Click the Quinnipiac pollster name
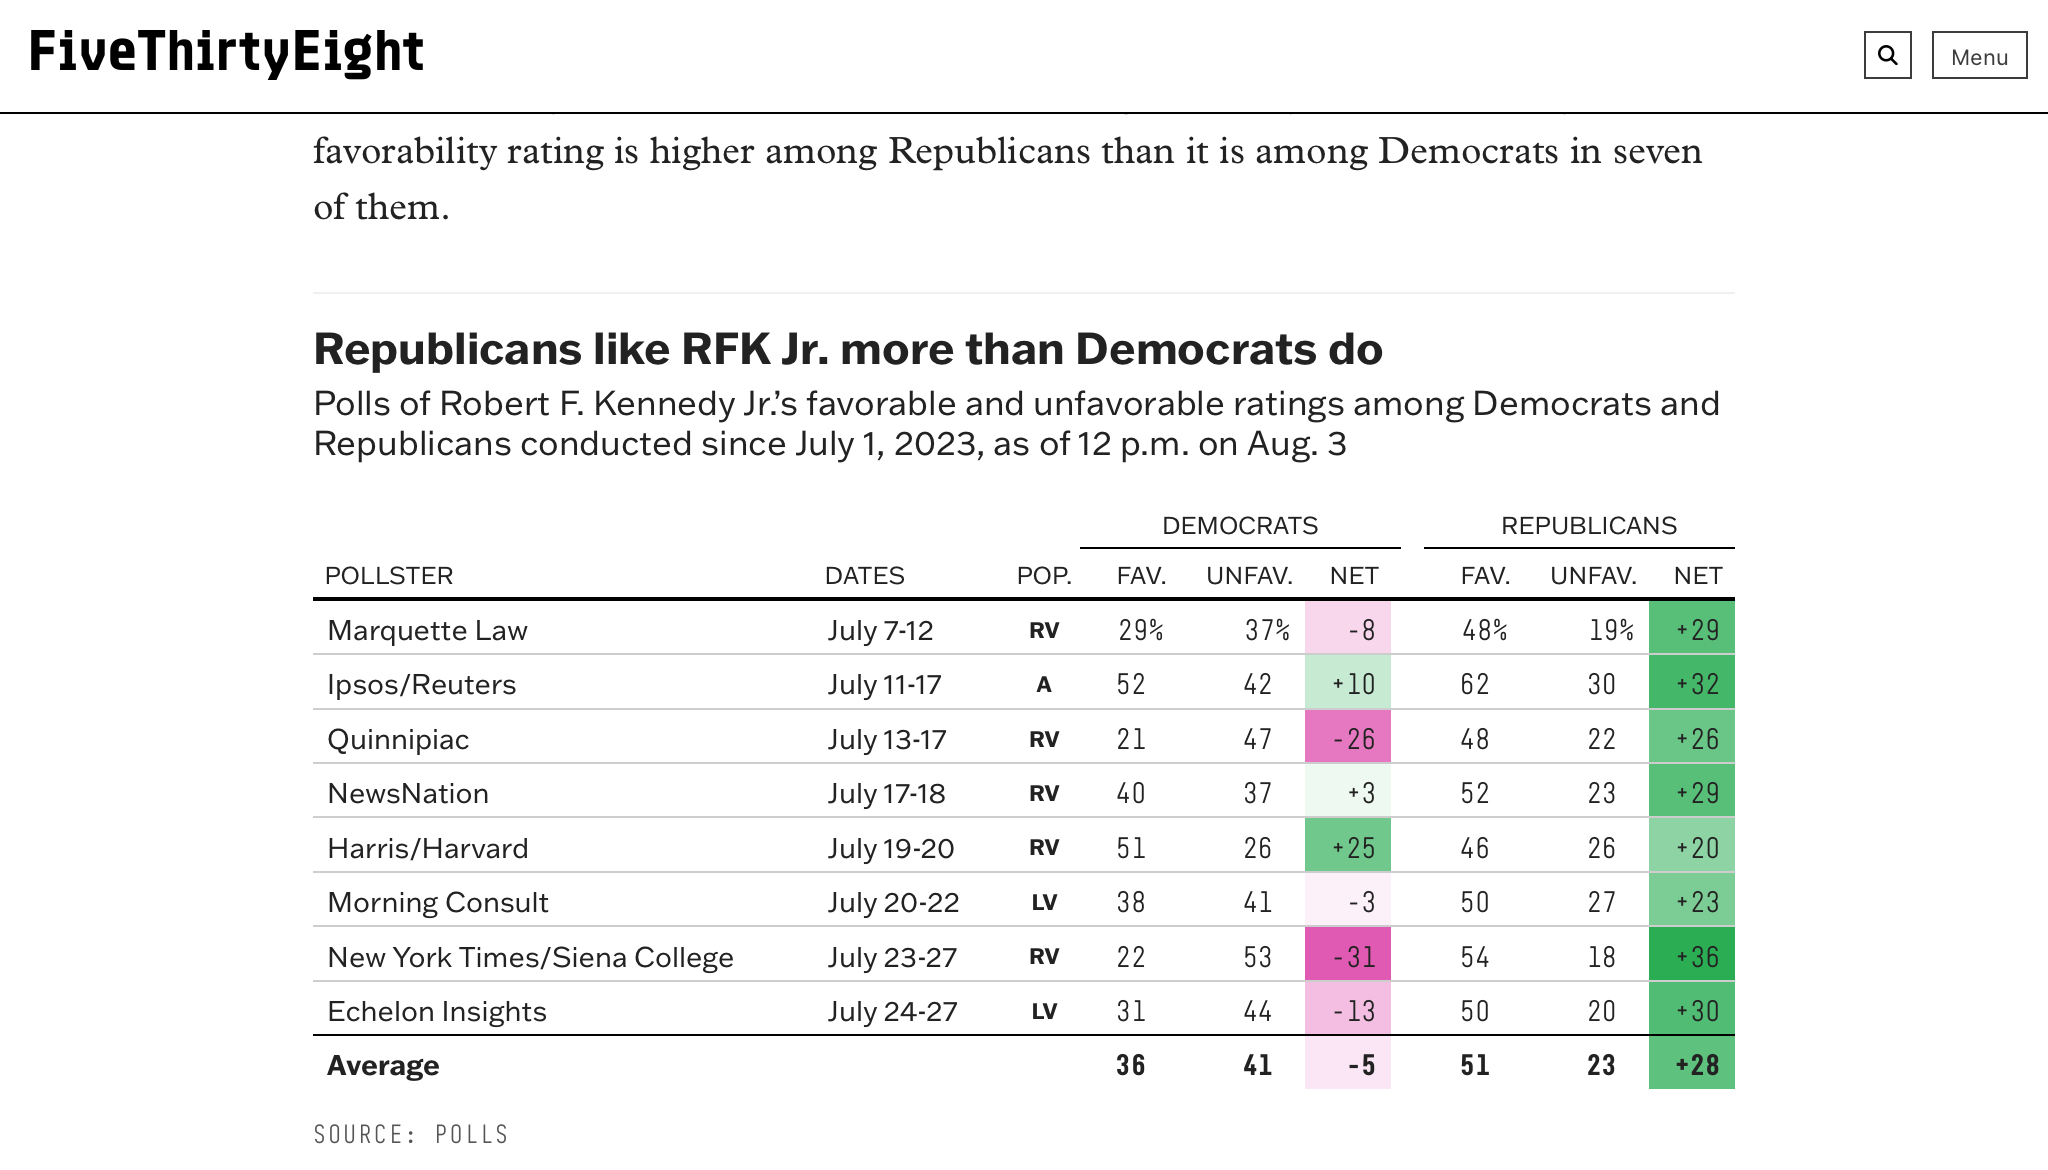The image size is (2048, 1170). coord(398,740)
